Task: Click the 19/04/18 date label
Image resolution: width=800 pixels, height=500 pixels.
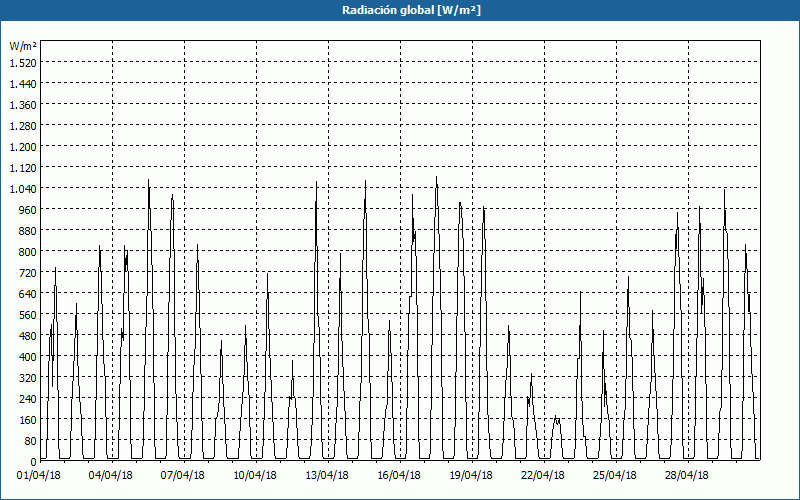Action: coord(471,476)
